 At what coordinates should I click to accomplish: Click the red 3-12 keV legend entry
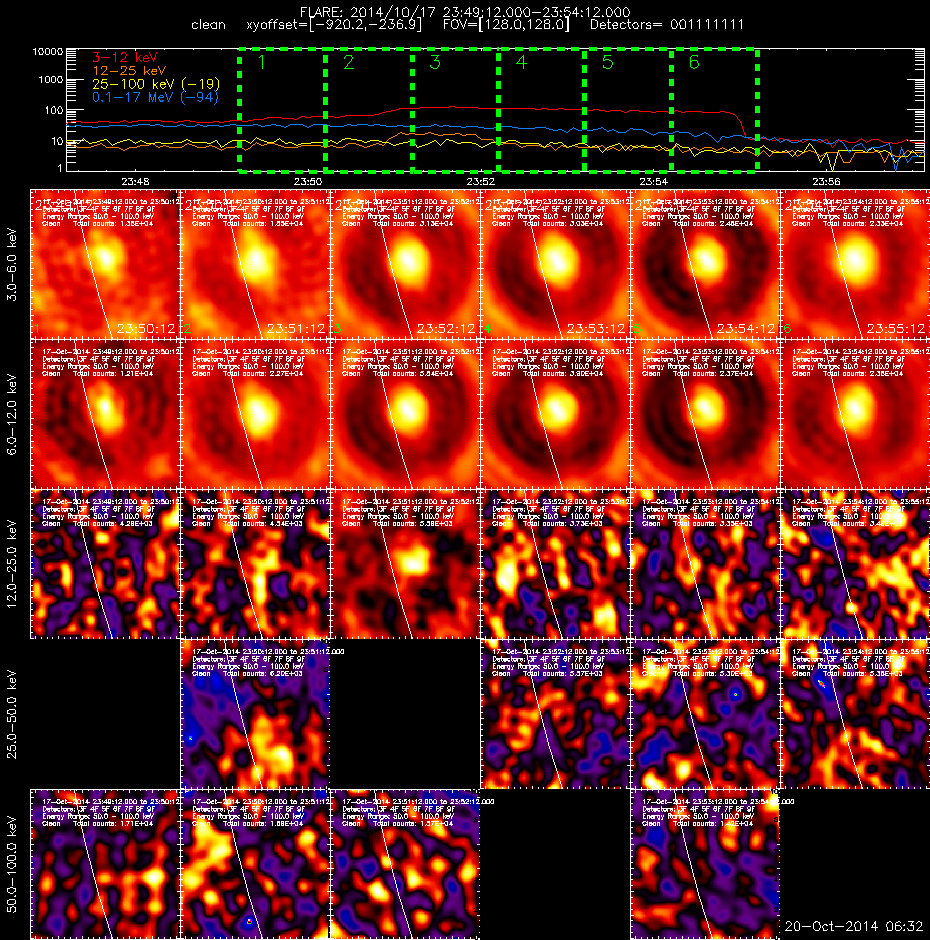(125, 57)
